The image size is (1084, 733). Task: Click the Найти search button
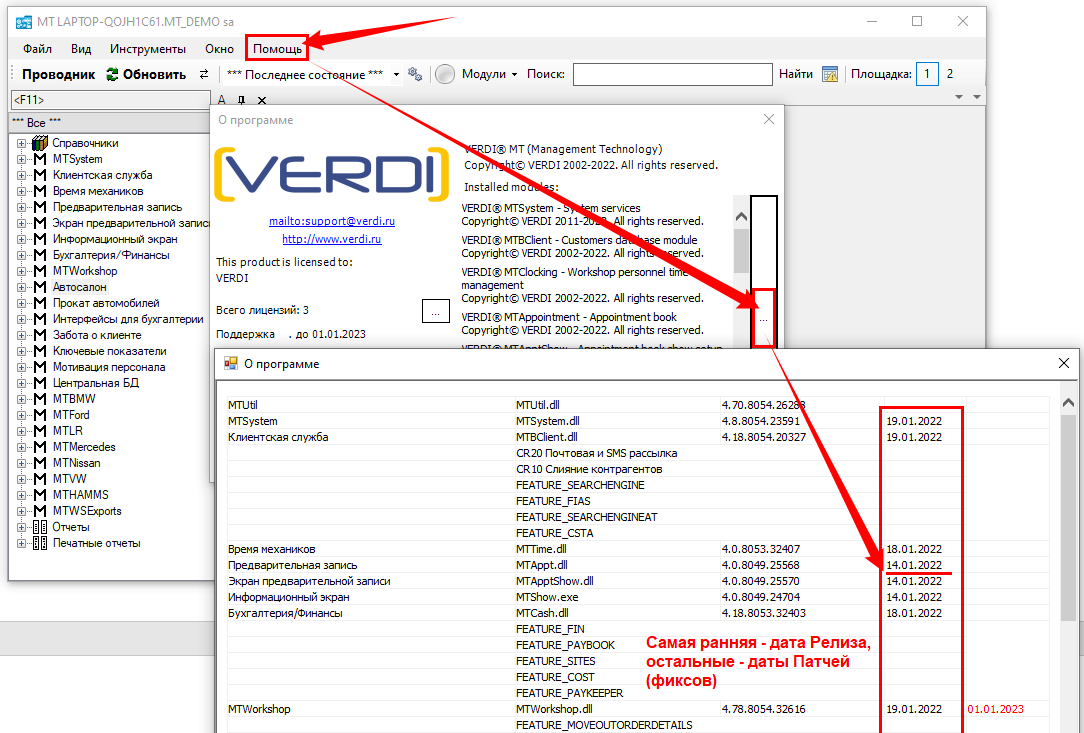coord(795,74)
